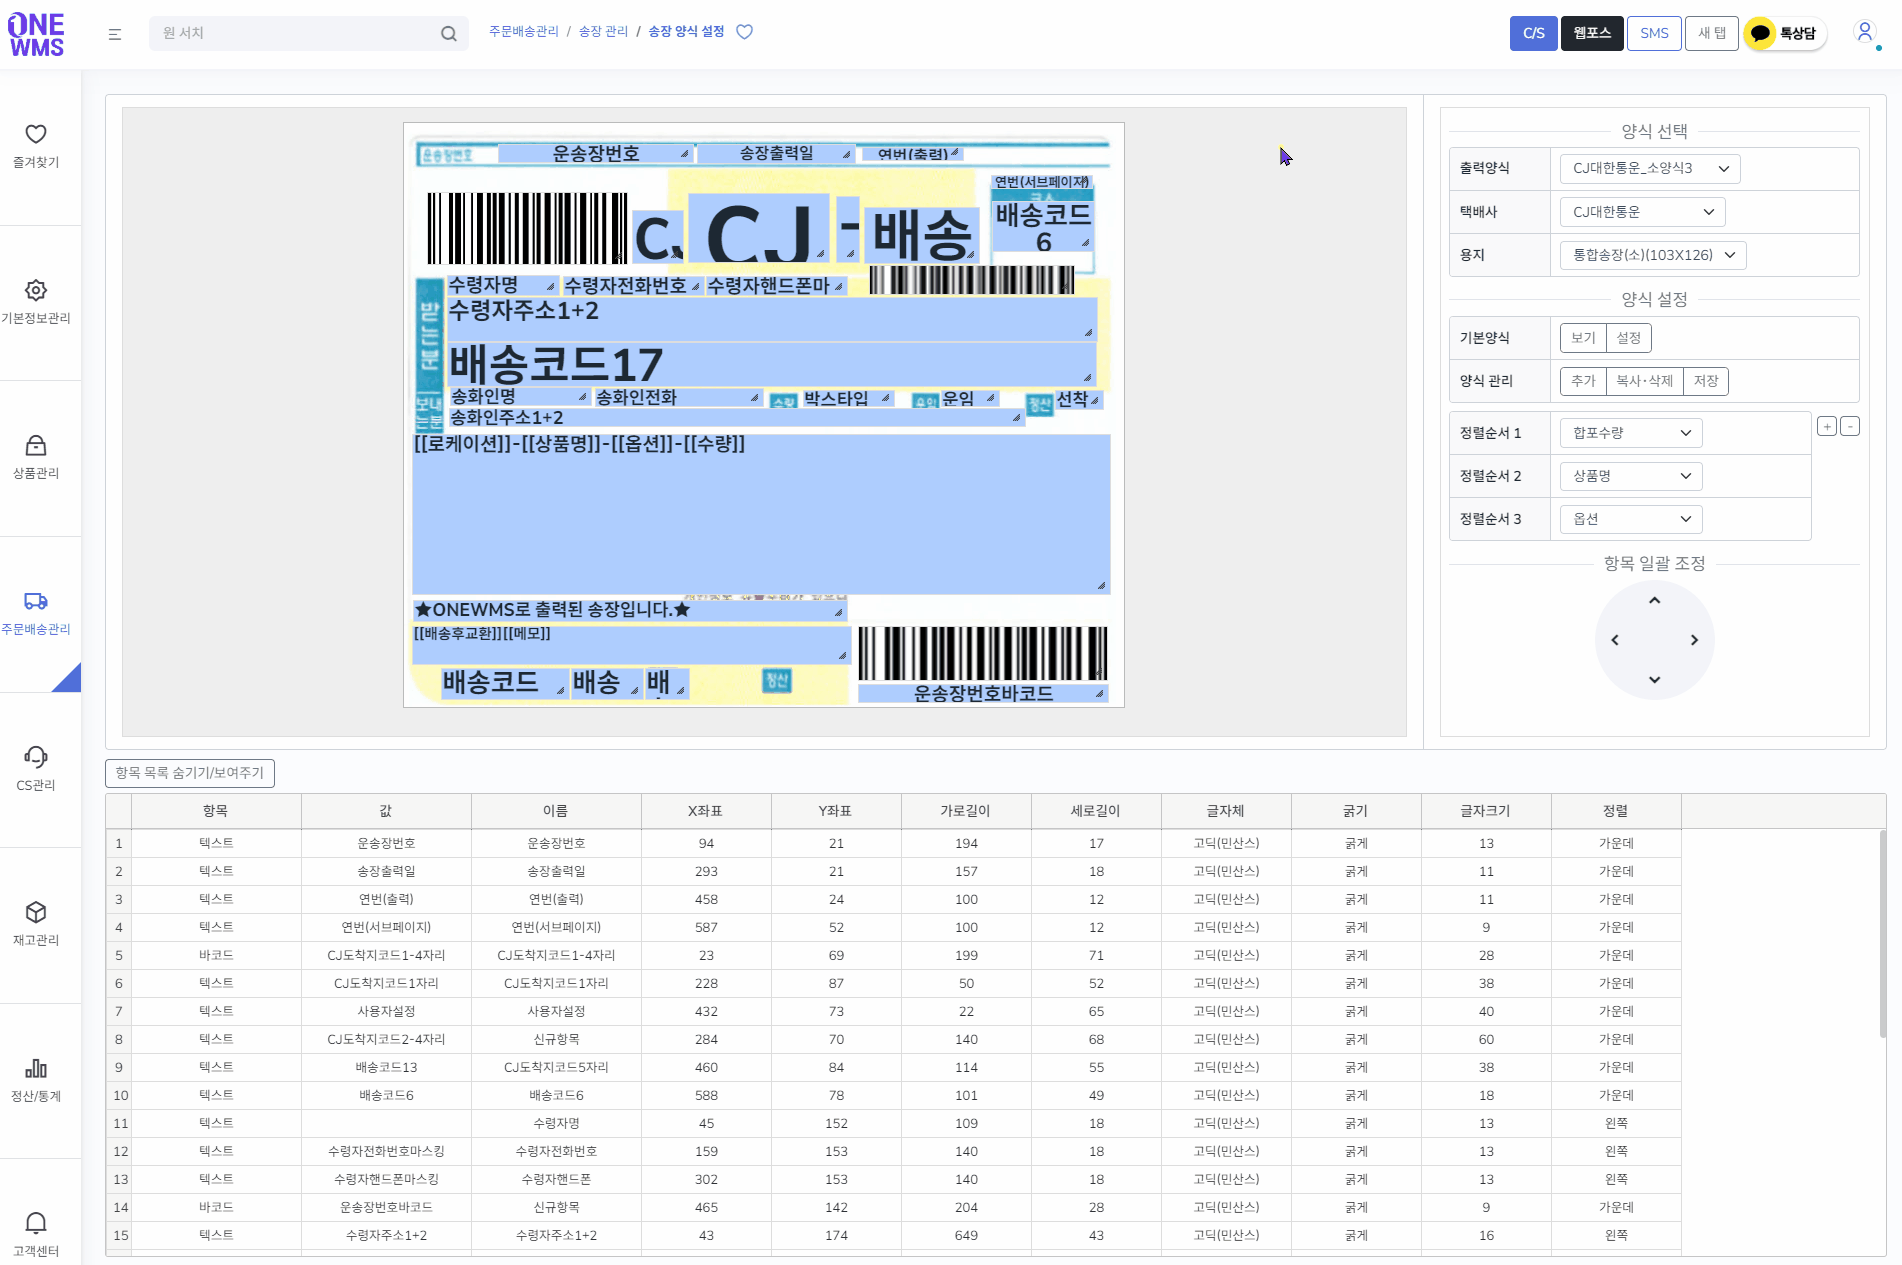Image resolution: width=1902 pixels, height=1265 pixels.
Task: Open 톡상담 chat bubble button
Action: [x=1785, y=33]
